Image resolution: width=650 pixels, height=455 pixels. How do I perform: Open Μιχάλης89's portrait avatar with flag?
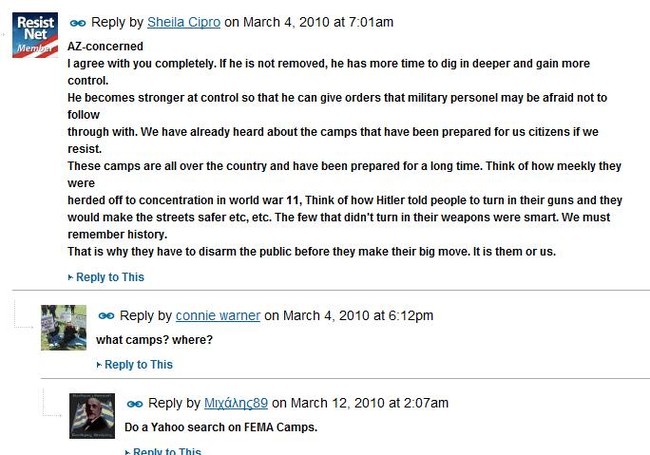[92, 416]
